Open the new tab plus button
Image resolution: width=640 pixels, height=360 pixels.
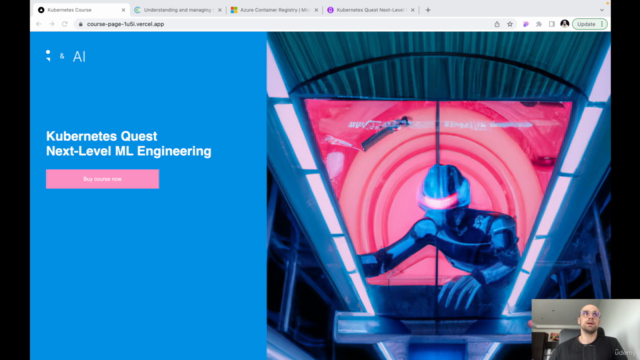pyautogui.click(x=428, y=10)
